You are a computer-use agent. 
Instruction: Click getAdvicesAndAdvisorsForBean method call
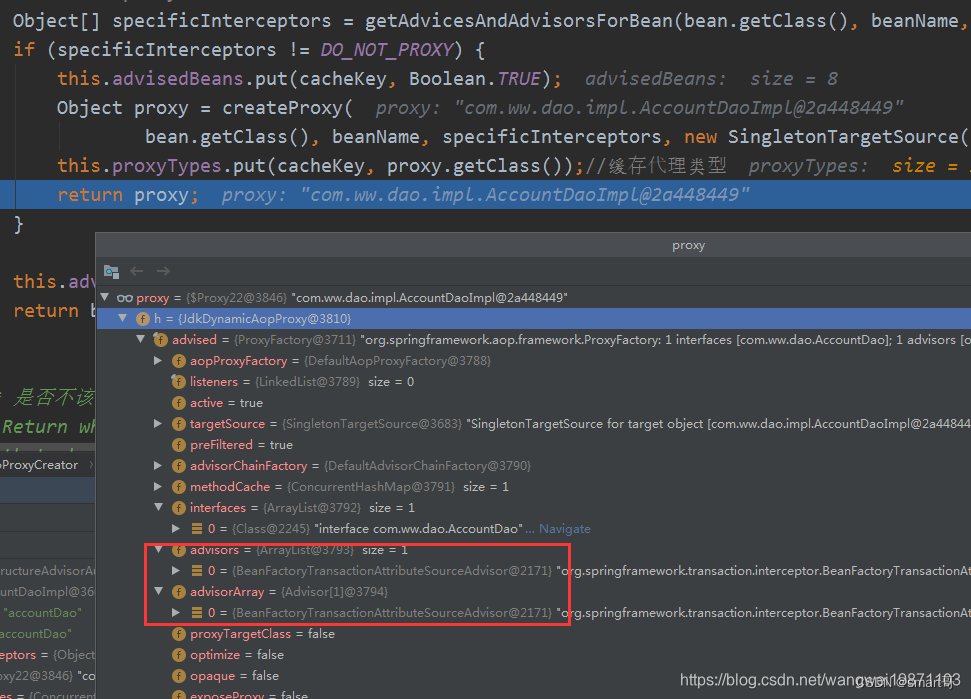coord(518,21)
